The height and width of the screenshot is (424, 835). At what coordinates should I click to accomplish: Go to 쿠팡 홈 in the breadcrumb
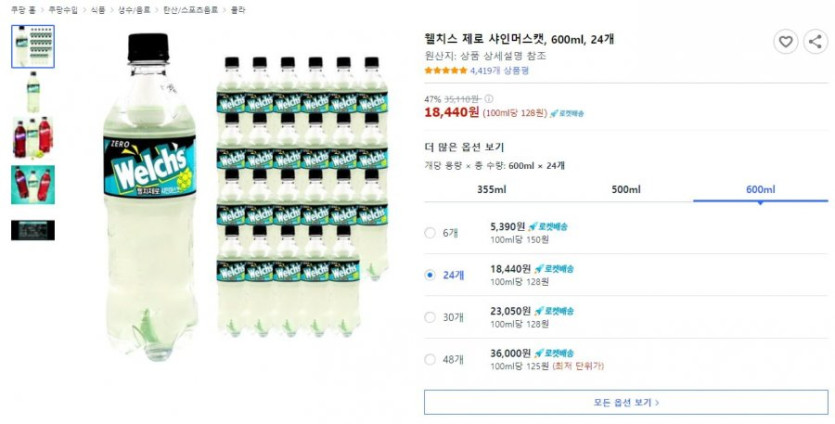[x=23, y=9]
